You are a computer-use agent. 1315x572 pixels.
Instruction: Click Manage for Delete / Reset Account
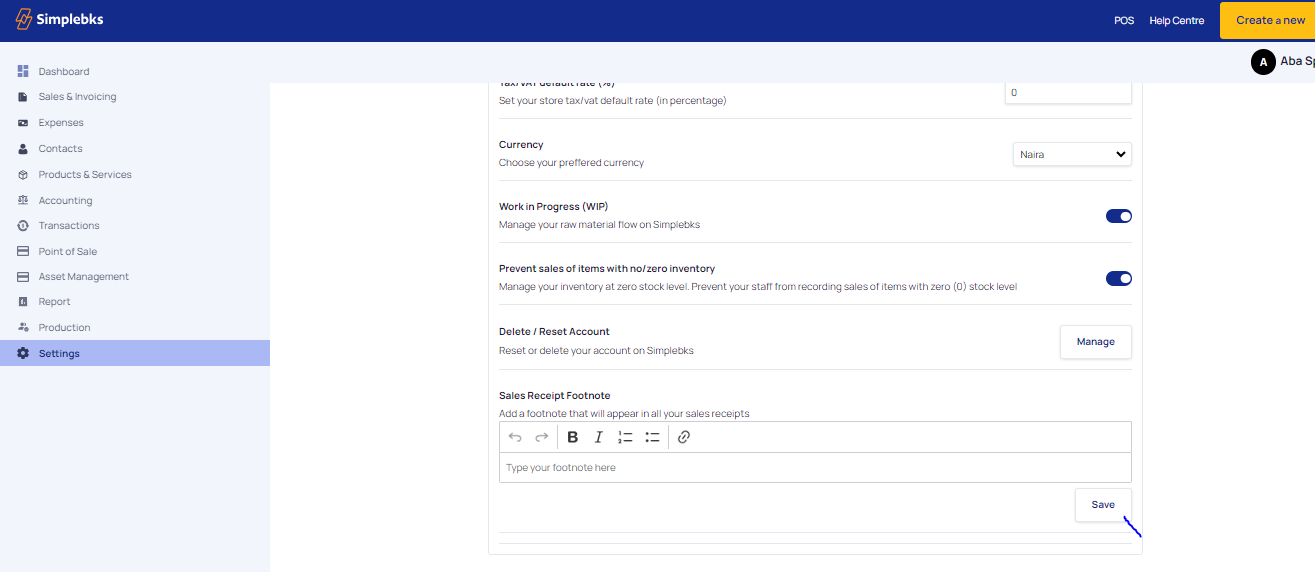coord(1095,342)
